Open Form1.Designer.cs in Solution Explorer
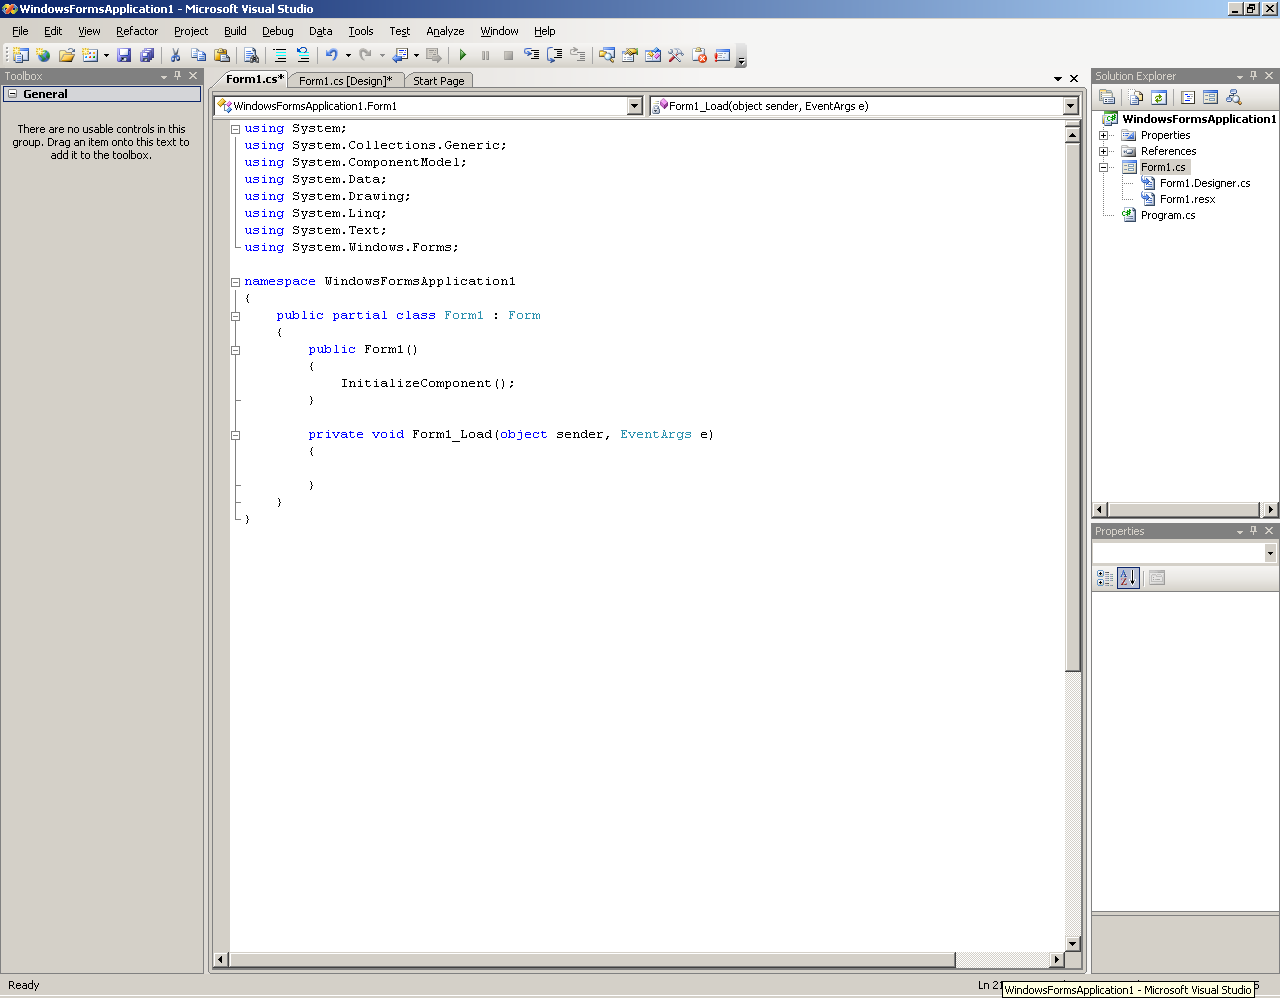Viewport: 1280px width, 998px height. pyautogui.click(x=1205, y=183)
